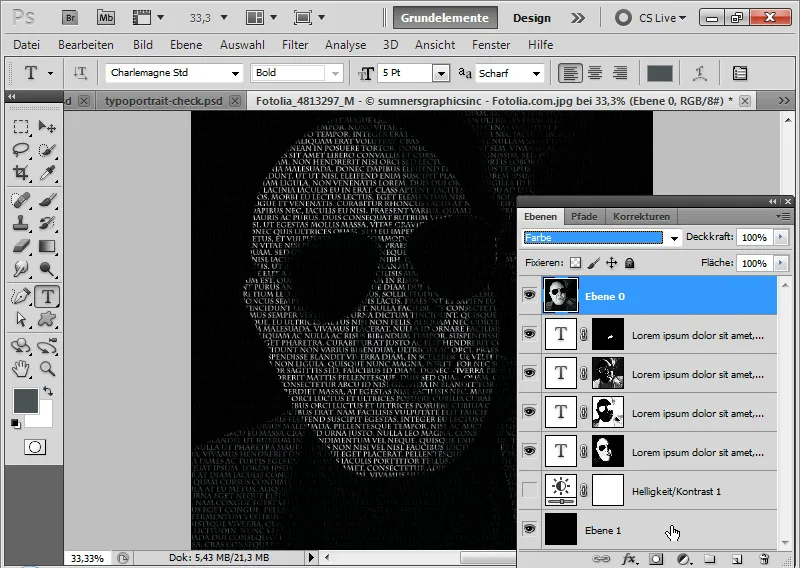Image resolution: width=800 pixels, height=568 pixels.
Task: Select the Move tool
Action: [47, 126]
